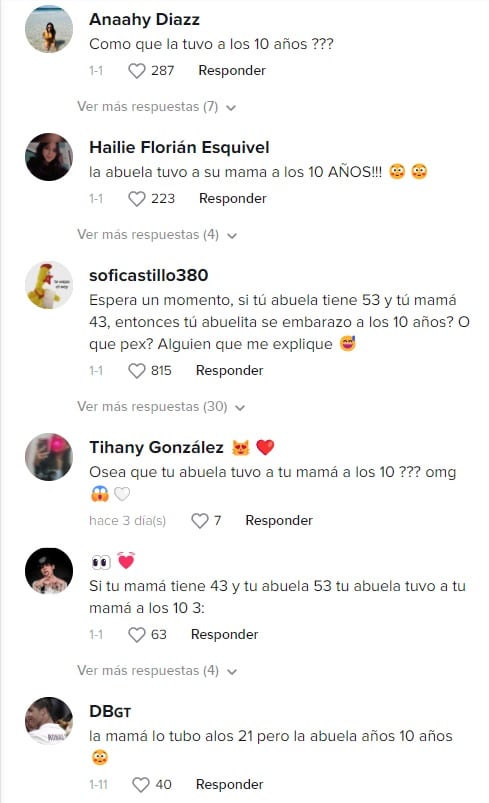Tap heart on soficastillo380's comment
The image size is (489, 803).
(137, 371)
